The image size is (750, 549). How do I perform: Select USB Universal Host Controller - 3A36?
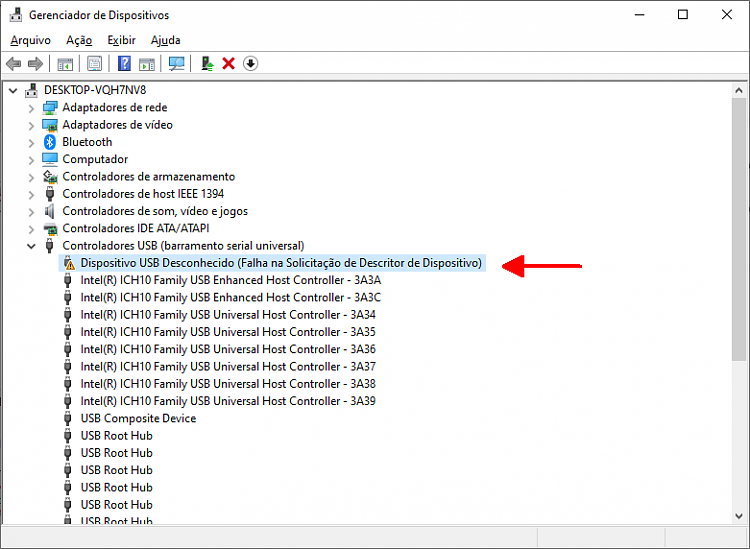[x=228, y=349]
